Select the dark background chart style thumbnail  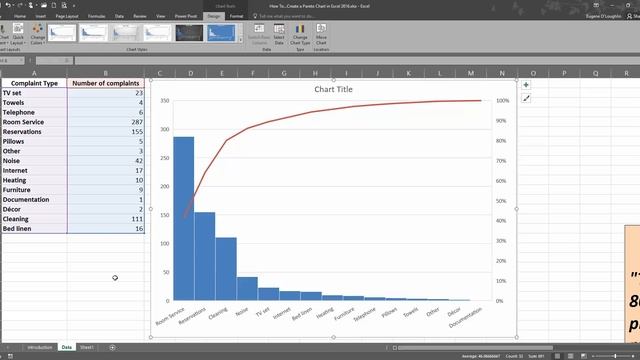pyautogui.click(x=189, y=33)
